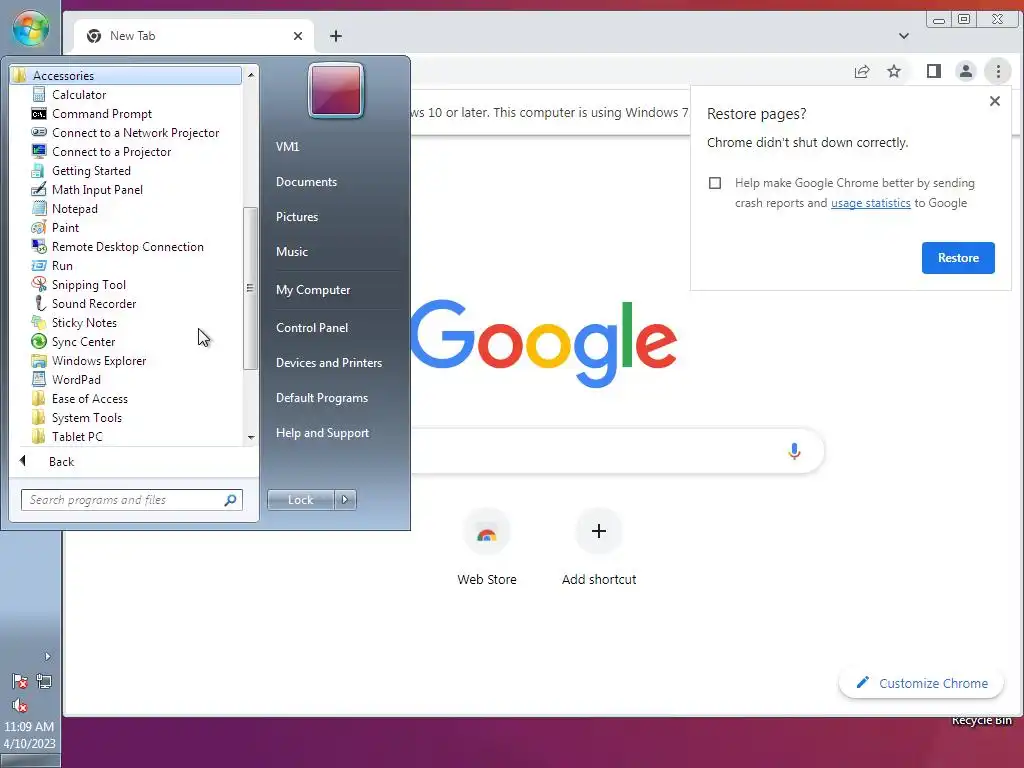Open Help and Support
Image resolution: width=1024 pixels, height=768 pixels.
pos(322,433)
